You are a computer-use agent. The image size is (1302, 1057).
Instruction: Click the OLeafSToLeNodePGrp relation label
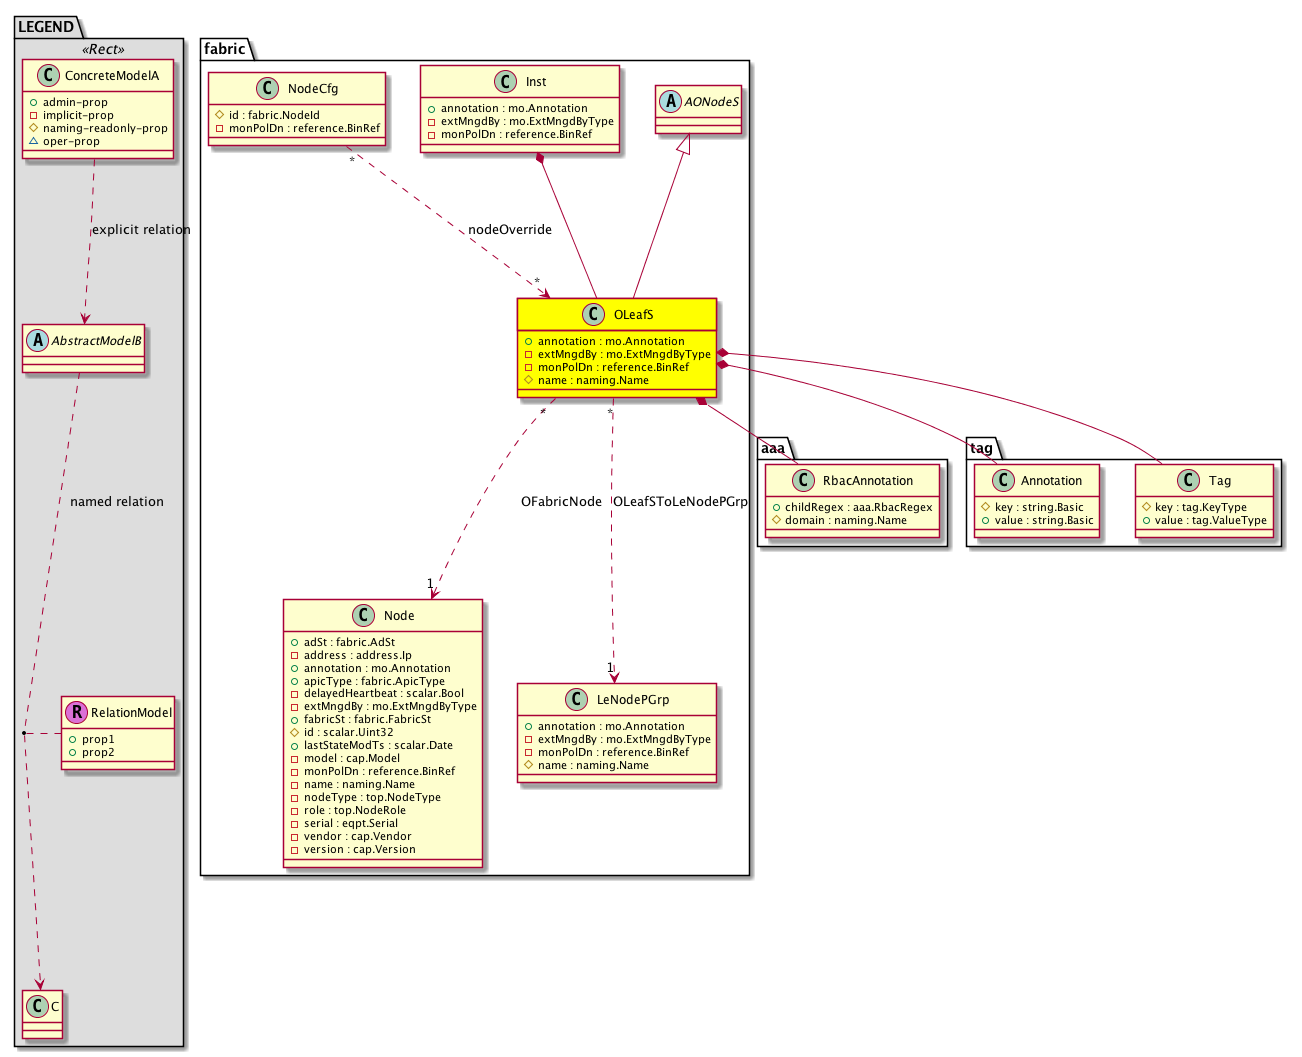680,502
